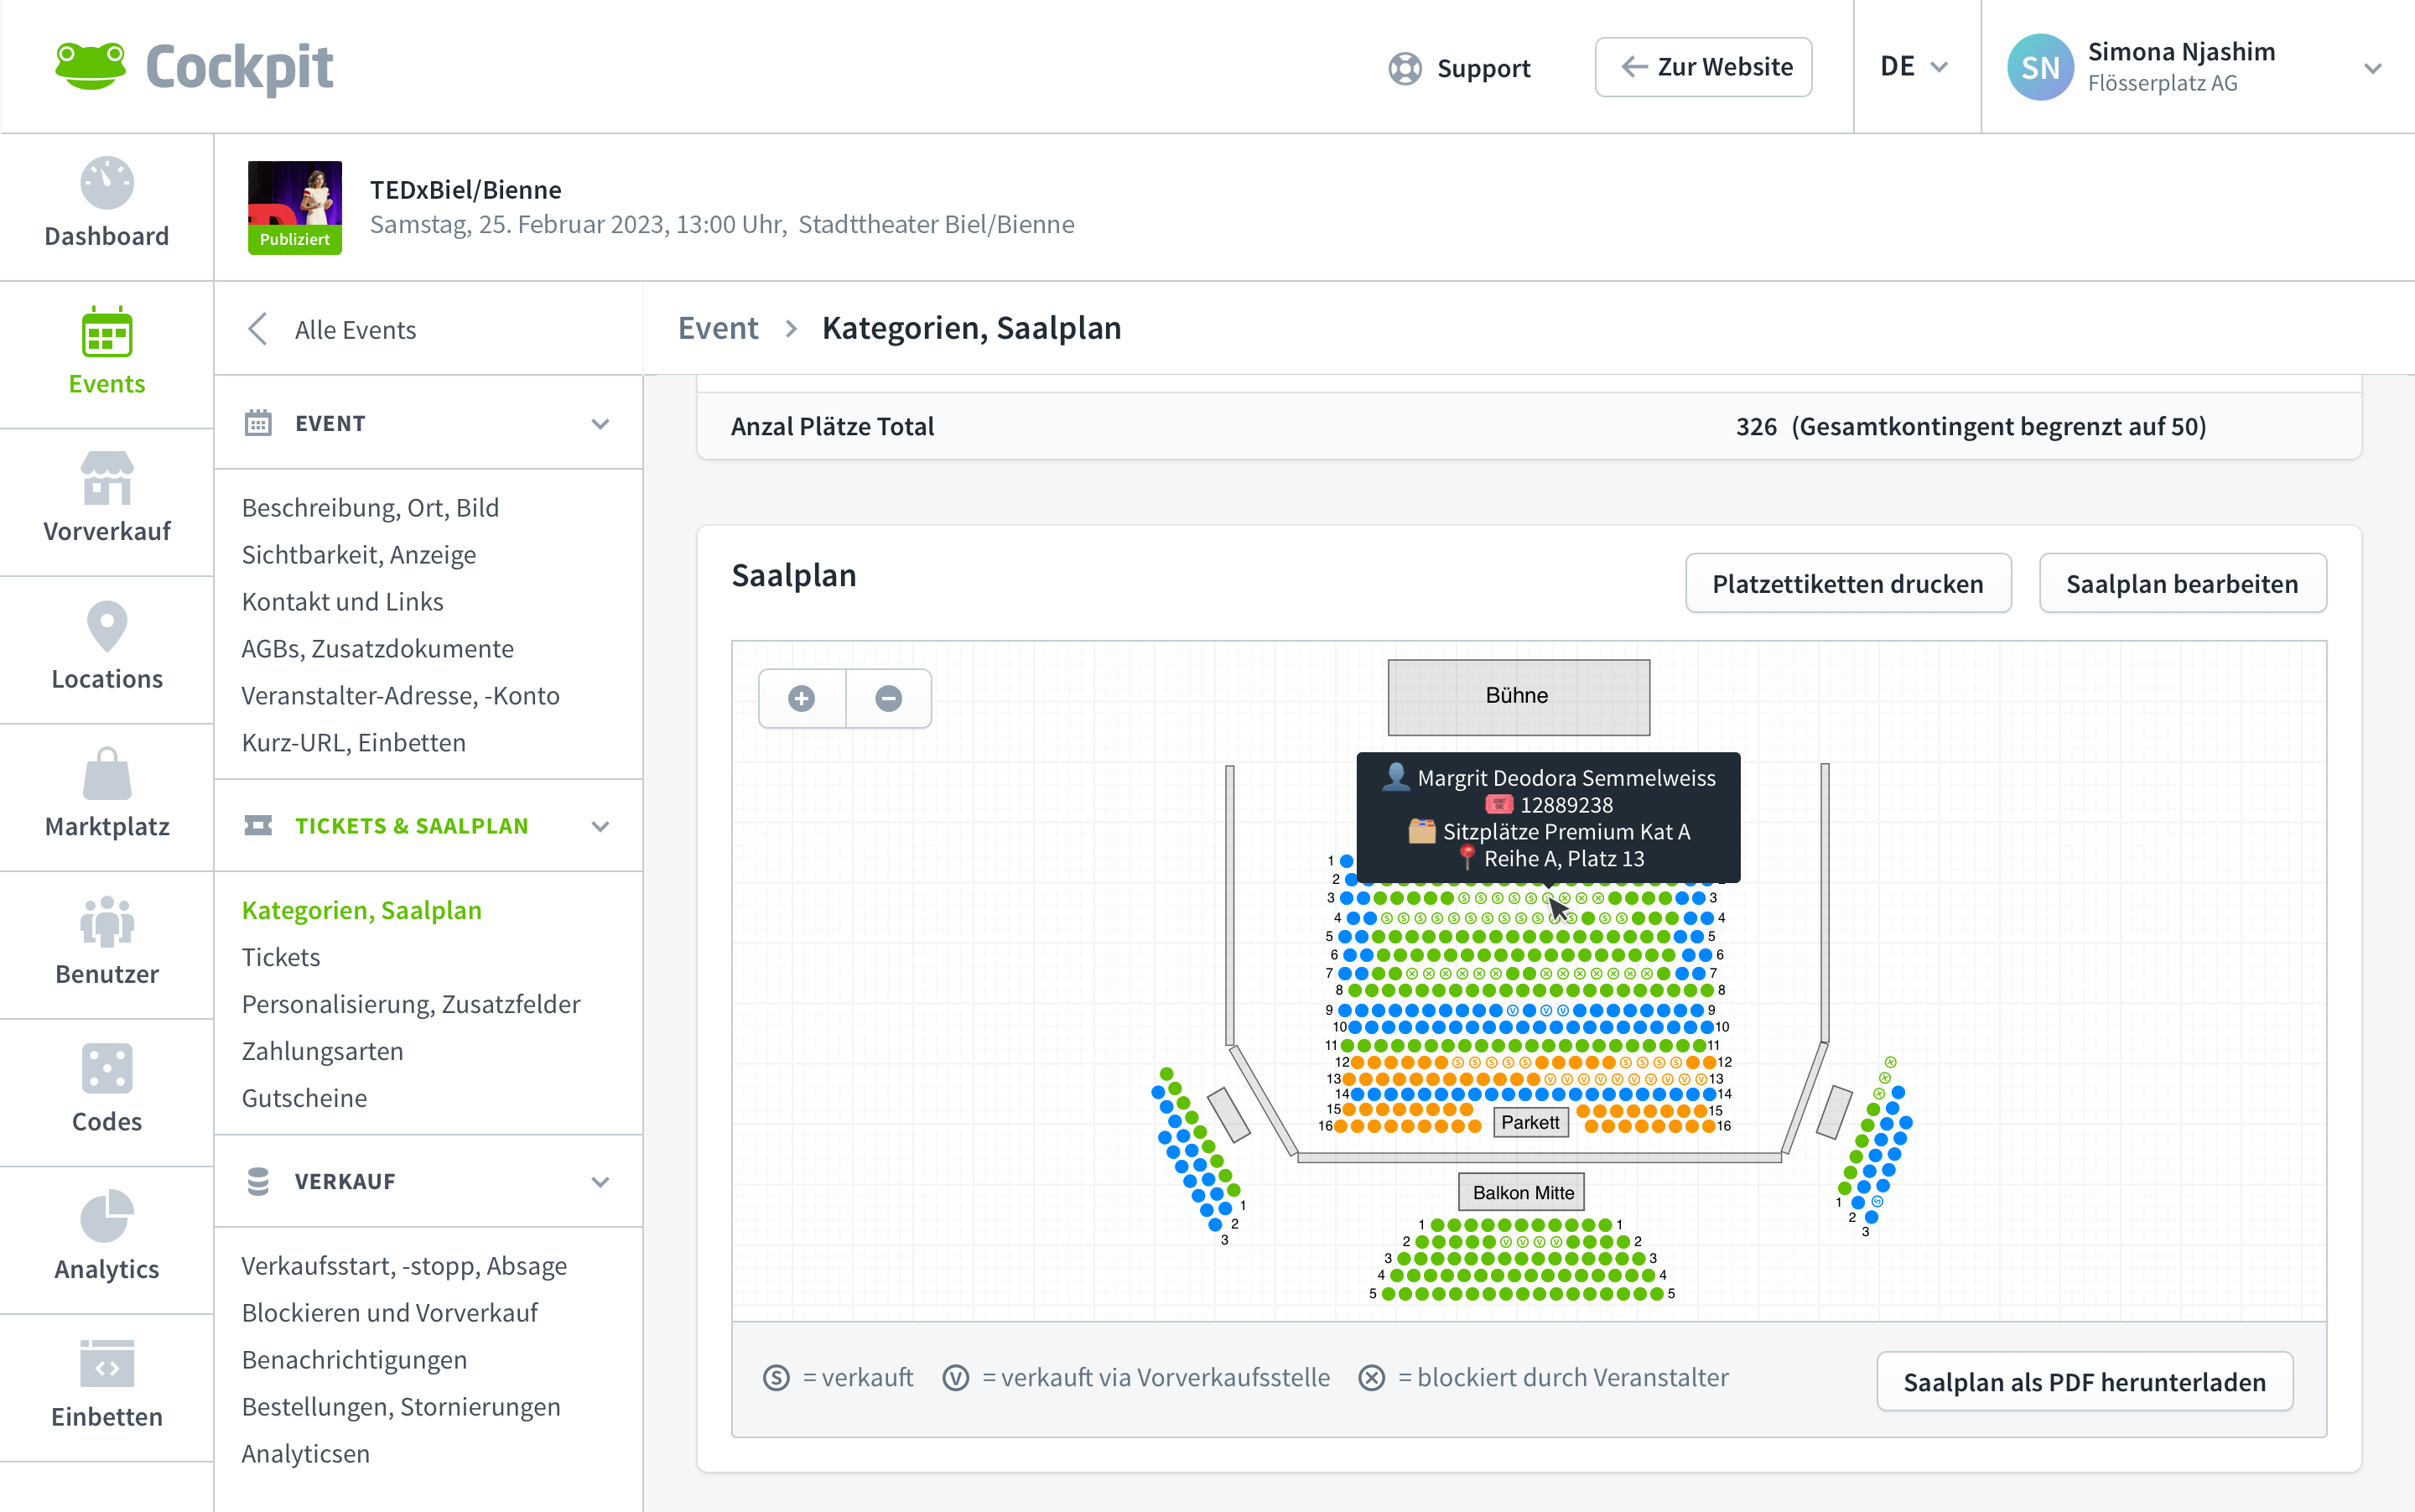Viewport: 2415px width, 1512px height.
Task: Go to Locations pin icon
Action: 106,627
